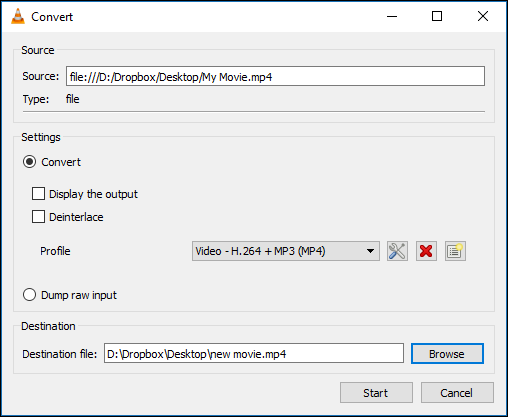This screenshot has width=508, height=417.
Task: Click the Profile label text
Action: [x=55, y=251]
